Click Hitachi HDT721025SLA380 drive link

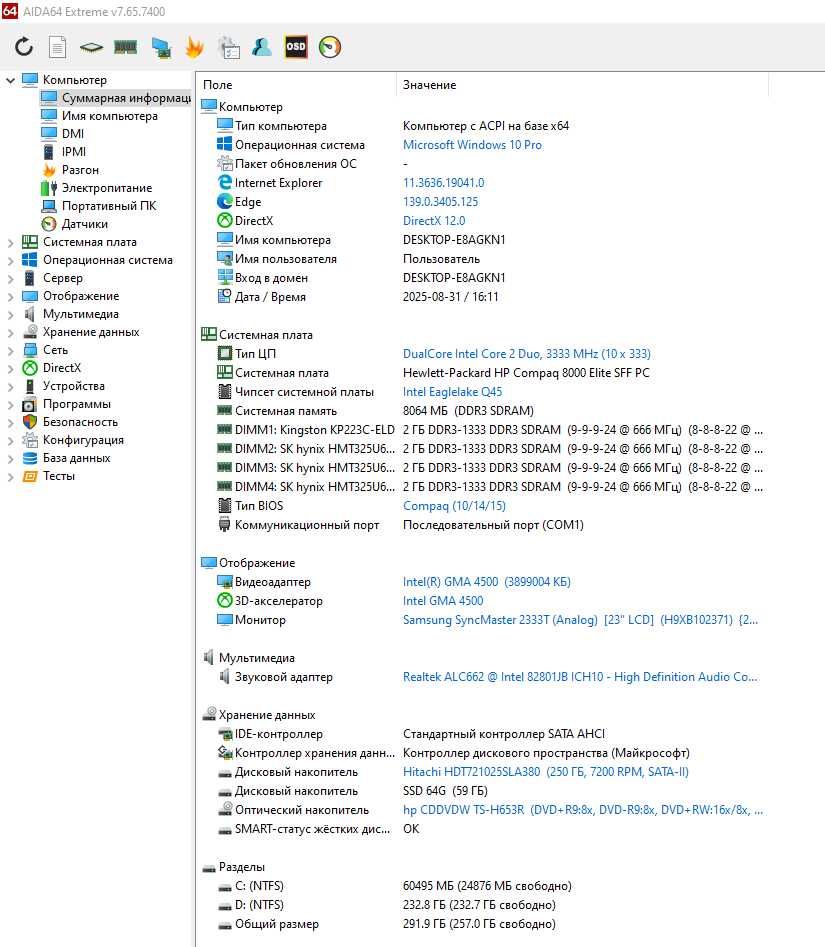[x=545, y=772]
